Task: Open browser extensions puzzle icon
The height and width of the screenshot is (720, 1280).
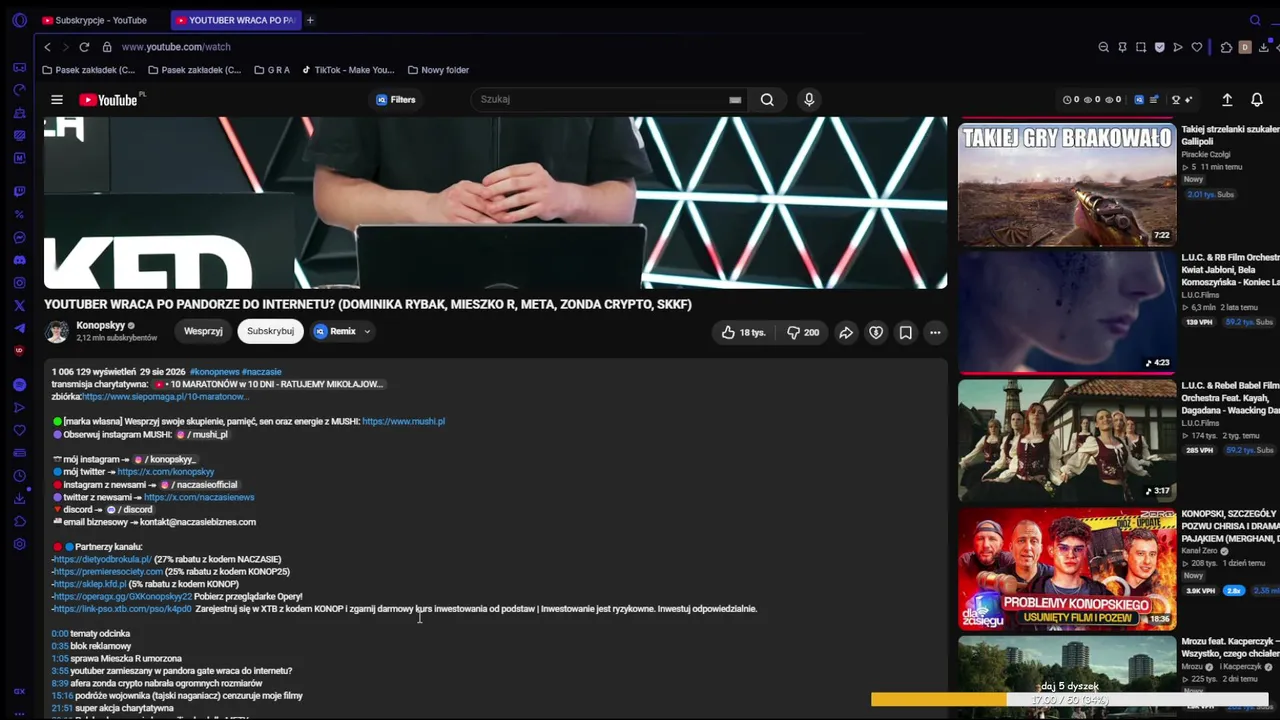Action: click(x=1227, y=47)
